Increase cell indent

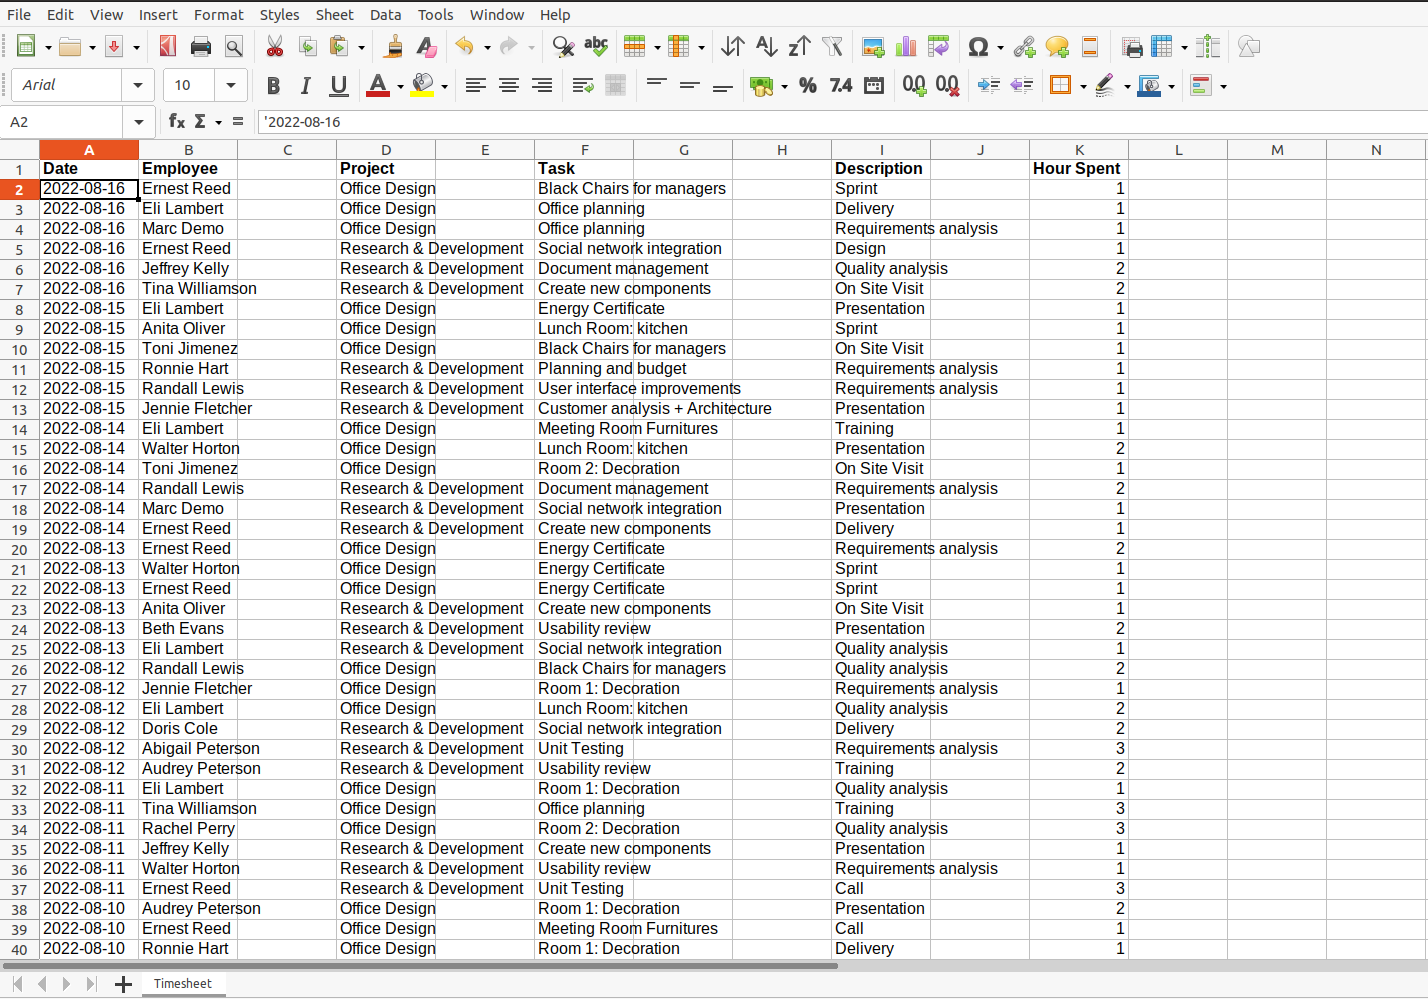click(x=988, y=86)
